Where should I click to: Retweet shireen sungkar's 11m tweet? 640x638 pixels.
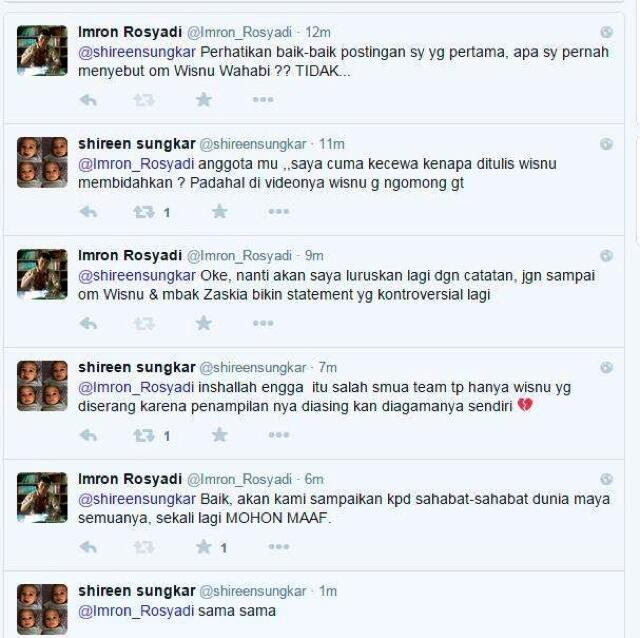click(144, 212)
